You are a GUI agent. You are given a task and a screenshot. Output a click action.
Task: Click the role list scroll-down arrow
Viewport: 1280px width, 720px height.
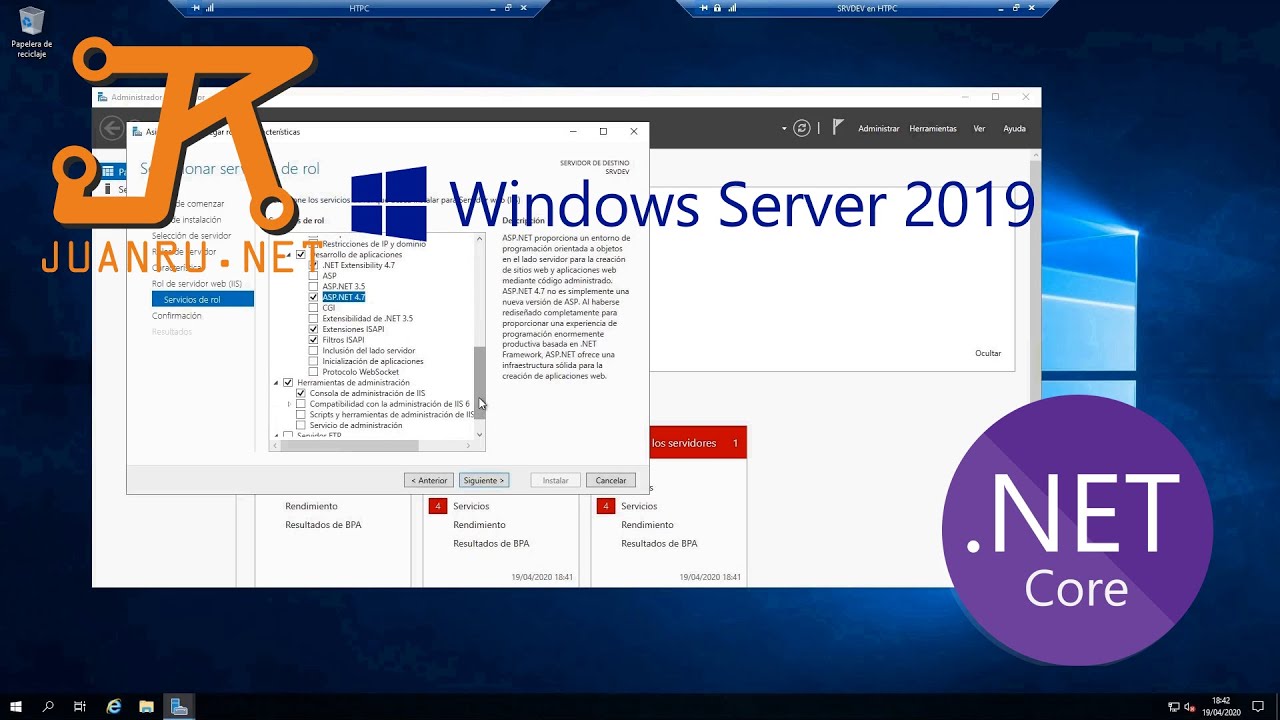point(480,434)
